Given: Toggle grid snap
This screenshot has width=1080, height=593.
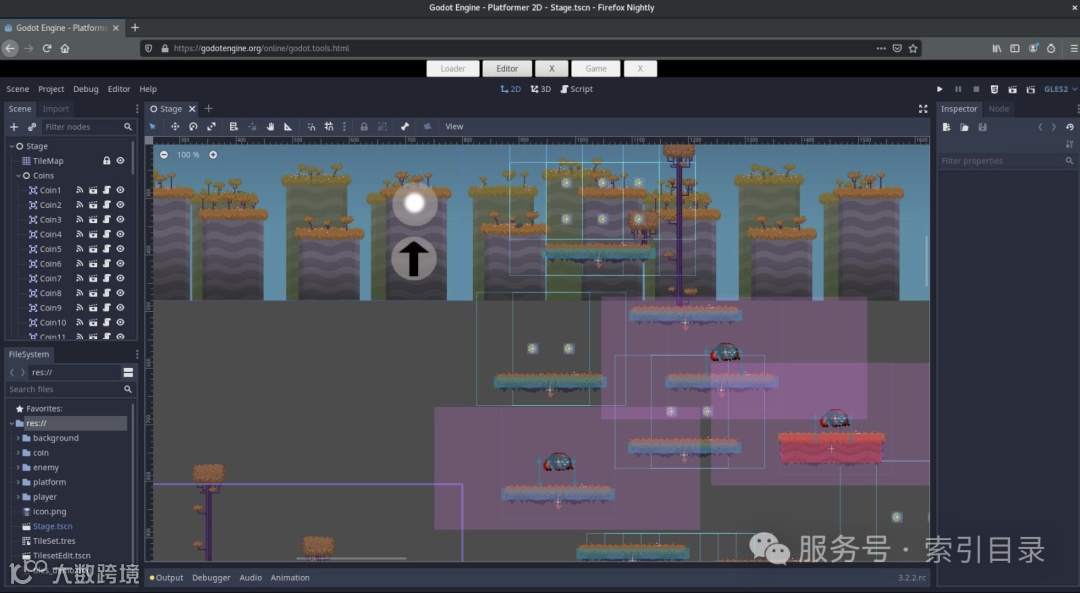Looking at the screenshot, I should click(329, 127).
